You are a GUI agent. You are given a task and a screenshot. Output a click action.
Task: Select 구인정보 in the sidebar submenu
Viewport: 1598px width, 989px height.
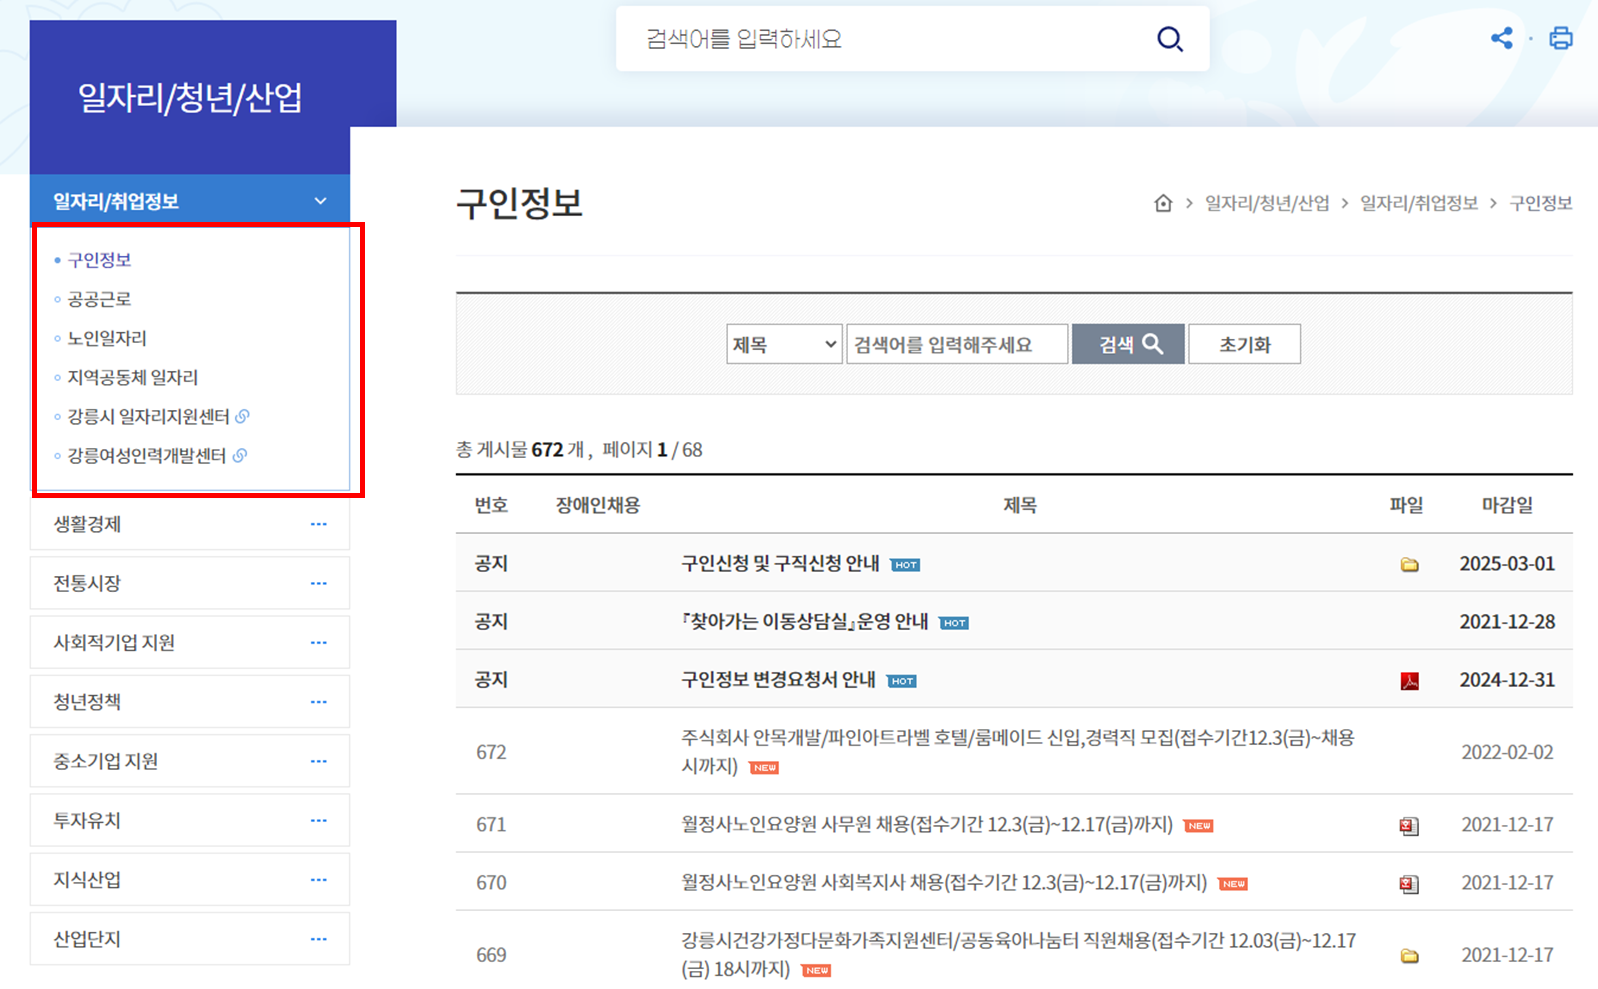point(99,260)
